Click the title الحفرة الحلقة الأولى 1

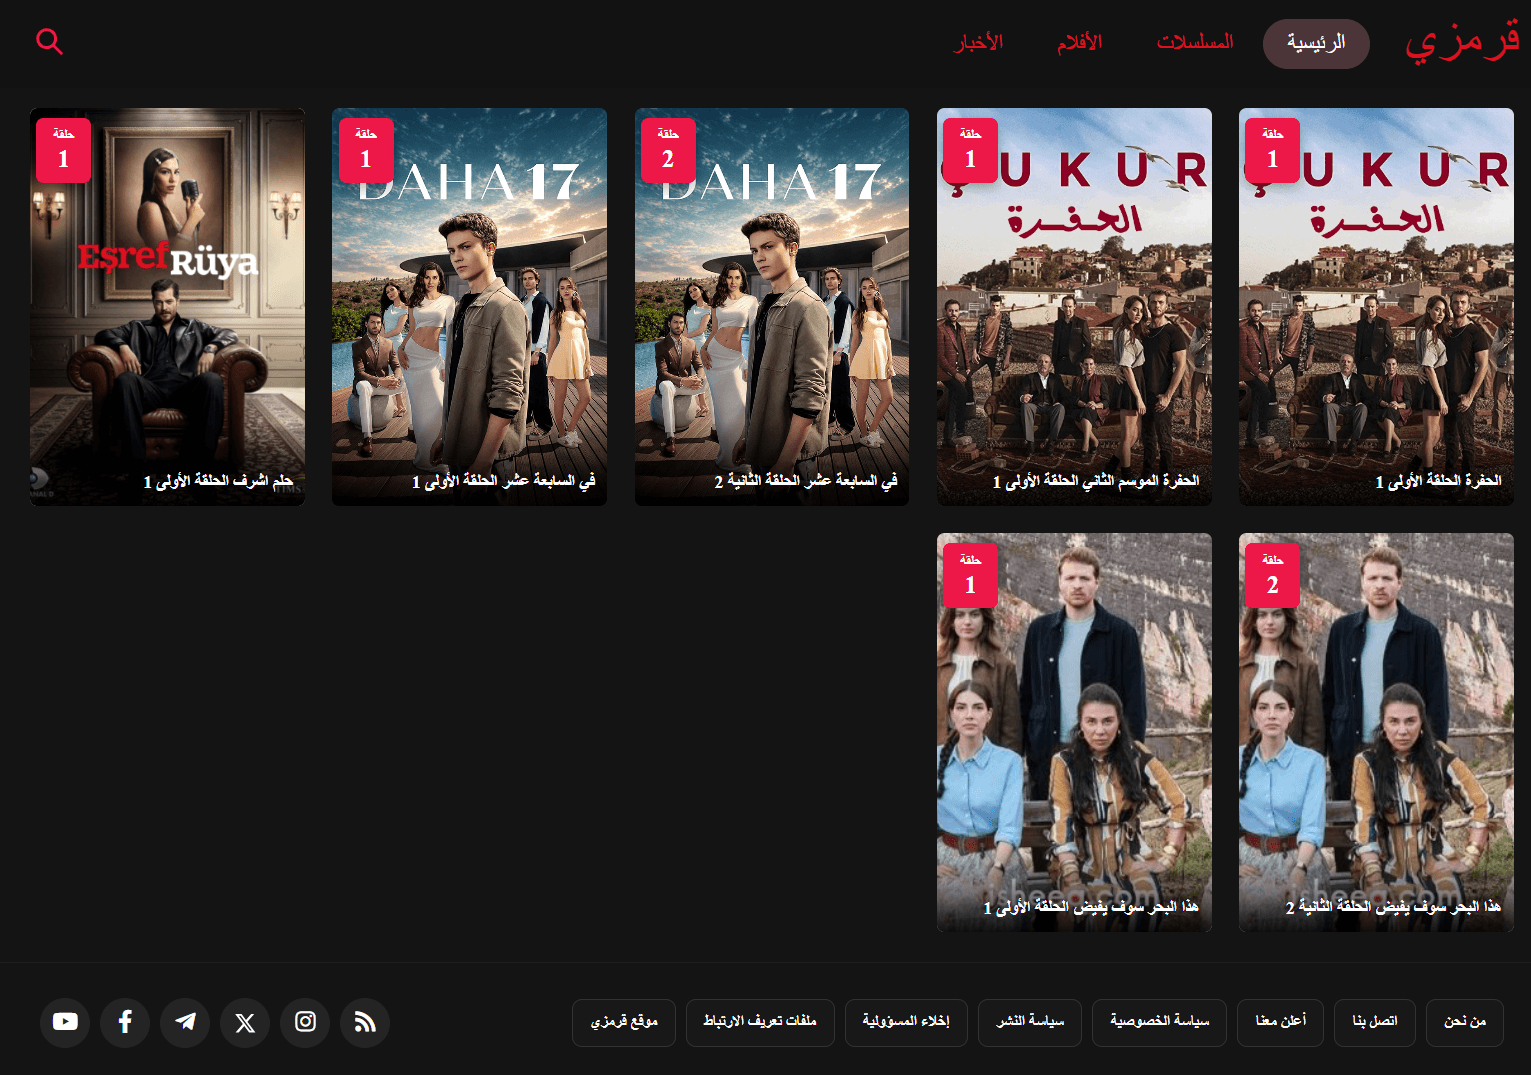[1438, 482]
